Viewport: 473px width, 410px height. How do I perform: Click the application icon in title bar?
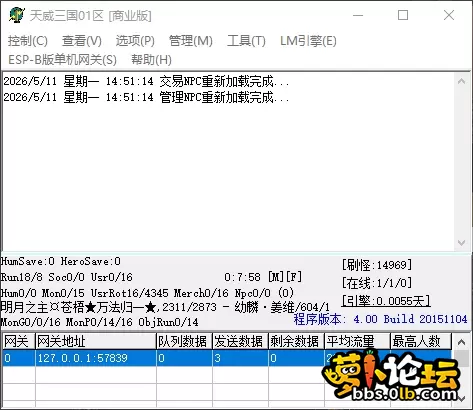[17, 15]
